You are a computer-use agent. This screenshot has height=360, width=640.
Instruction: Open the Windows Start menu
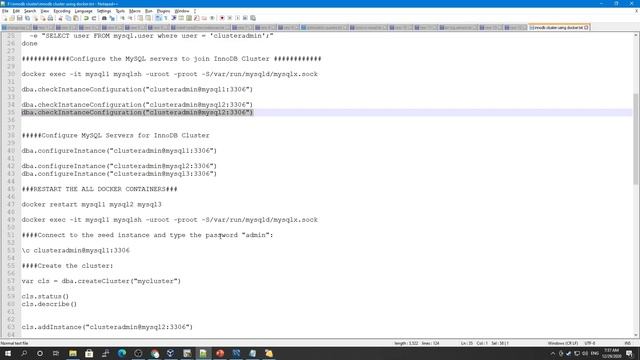[8, 353]
